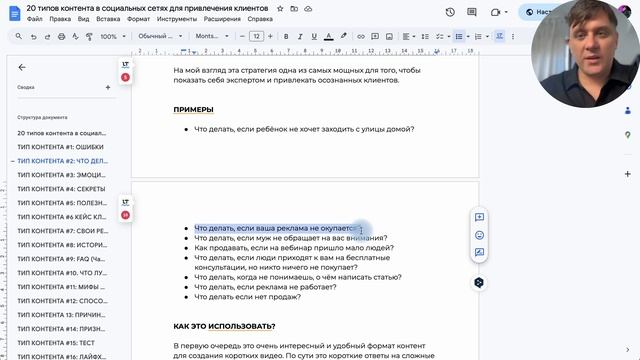Viewport: 640px width, 360px height.
Task: Open the Вставка menu
Action: [x=108, y=19]
